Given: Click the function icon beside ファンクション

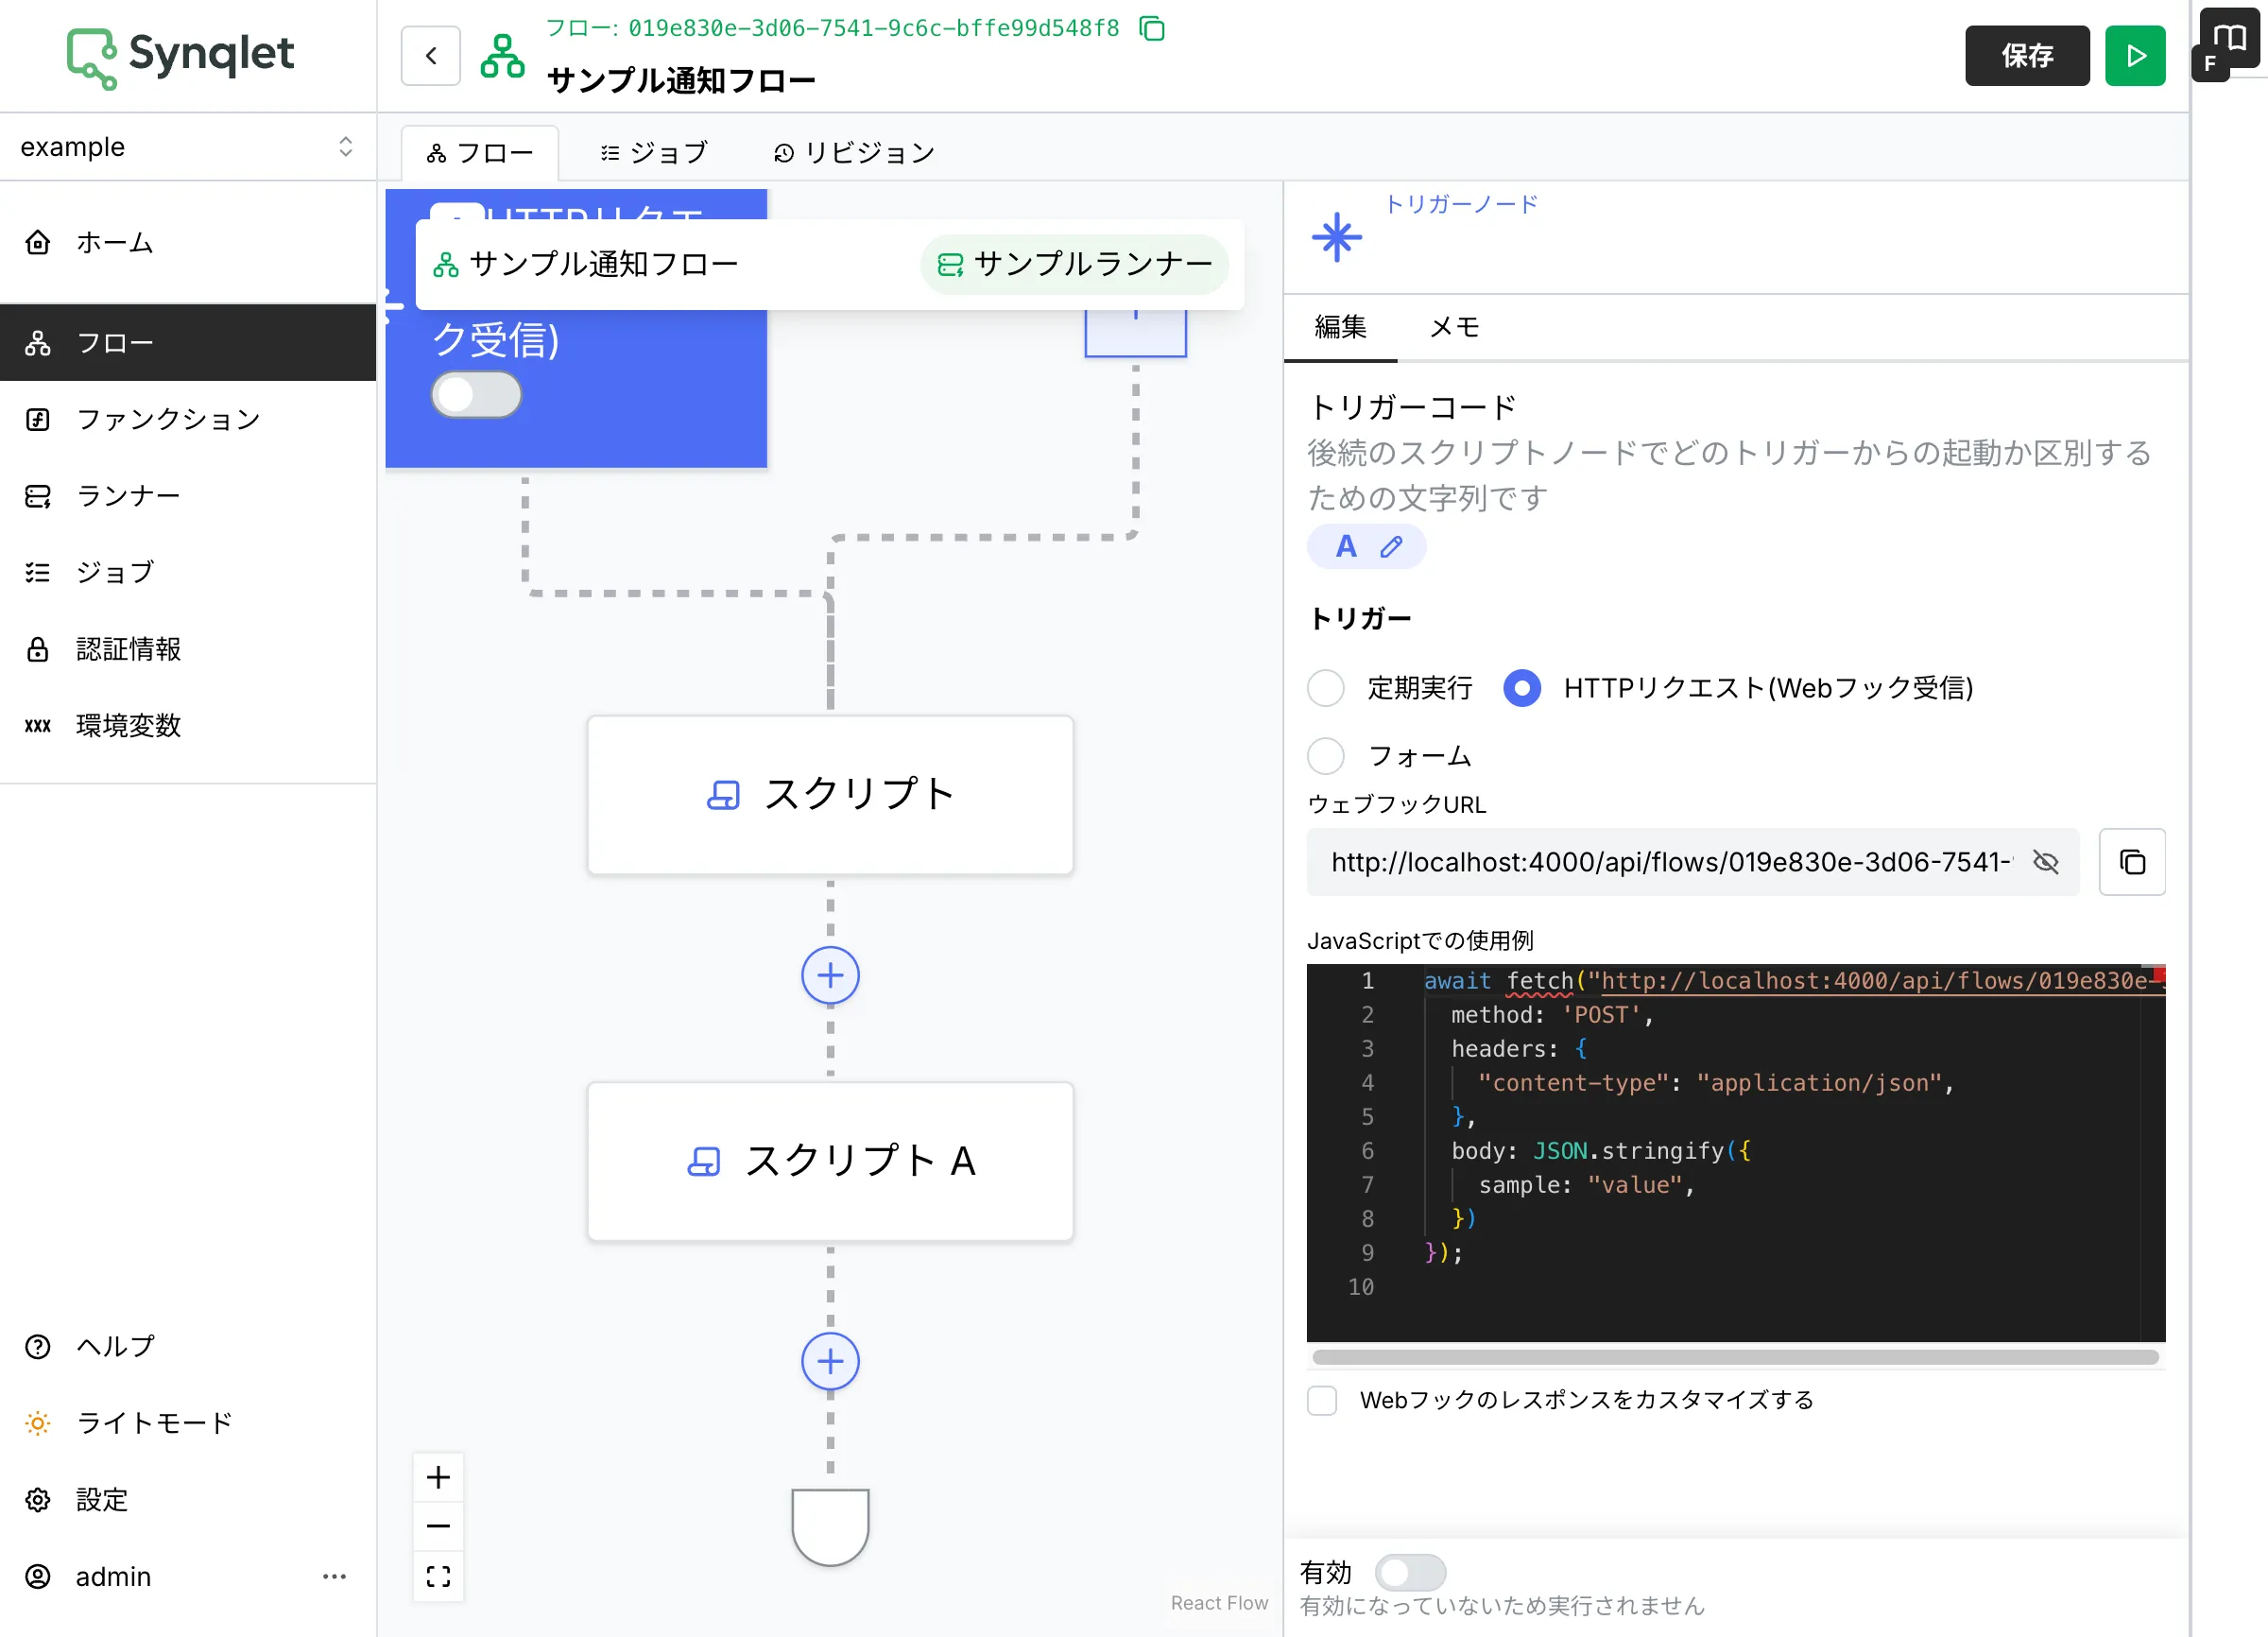Looking at the screenshot, I should pyautogui.click(x=38, y=419).
